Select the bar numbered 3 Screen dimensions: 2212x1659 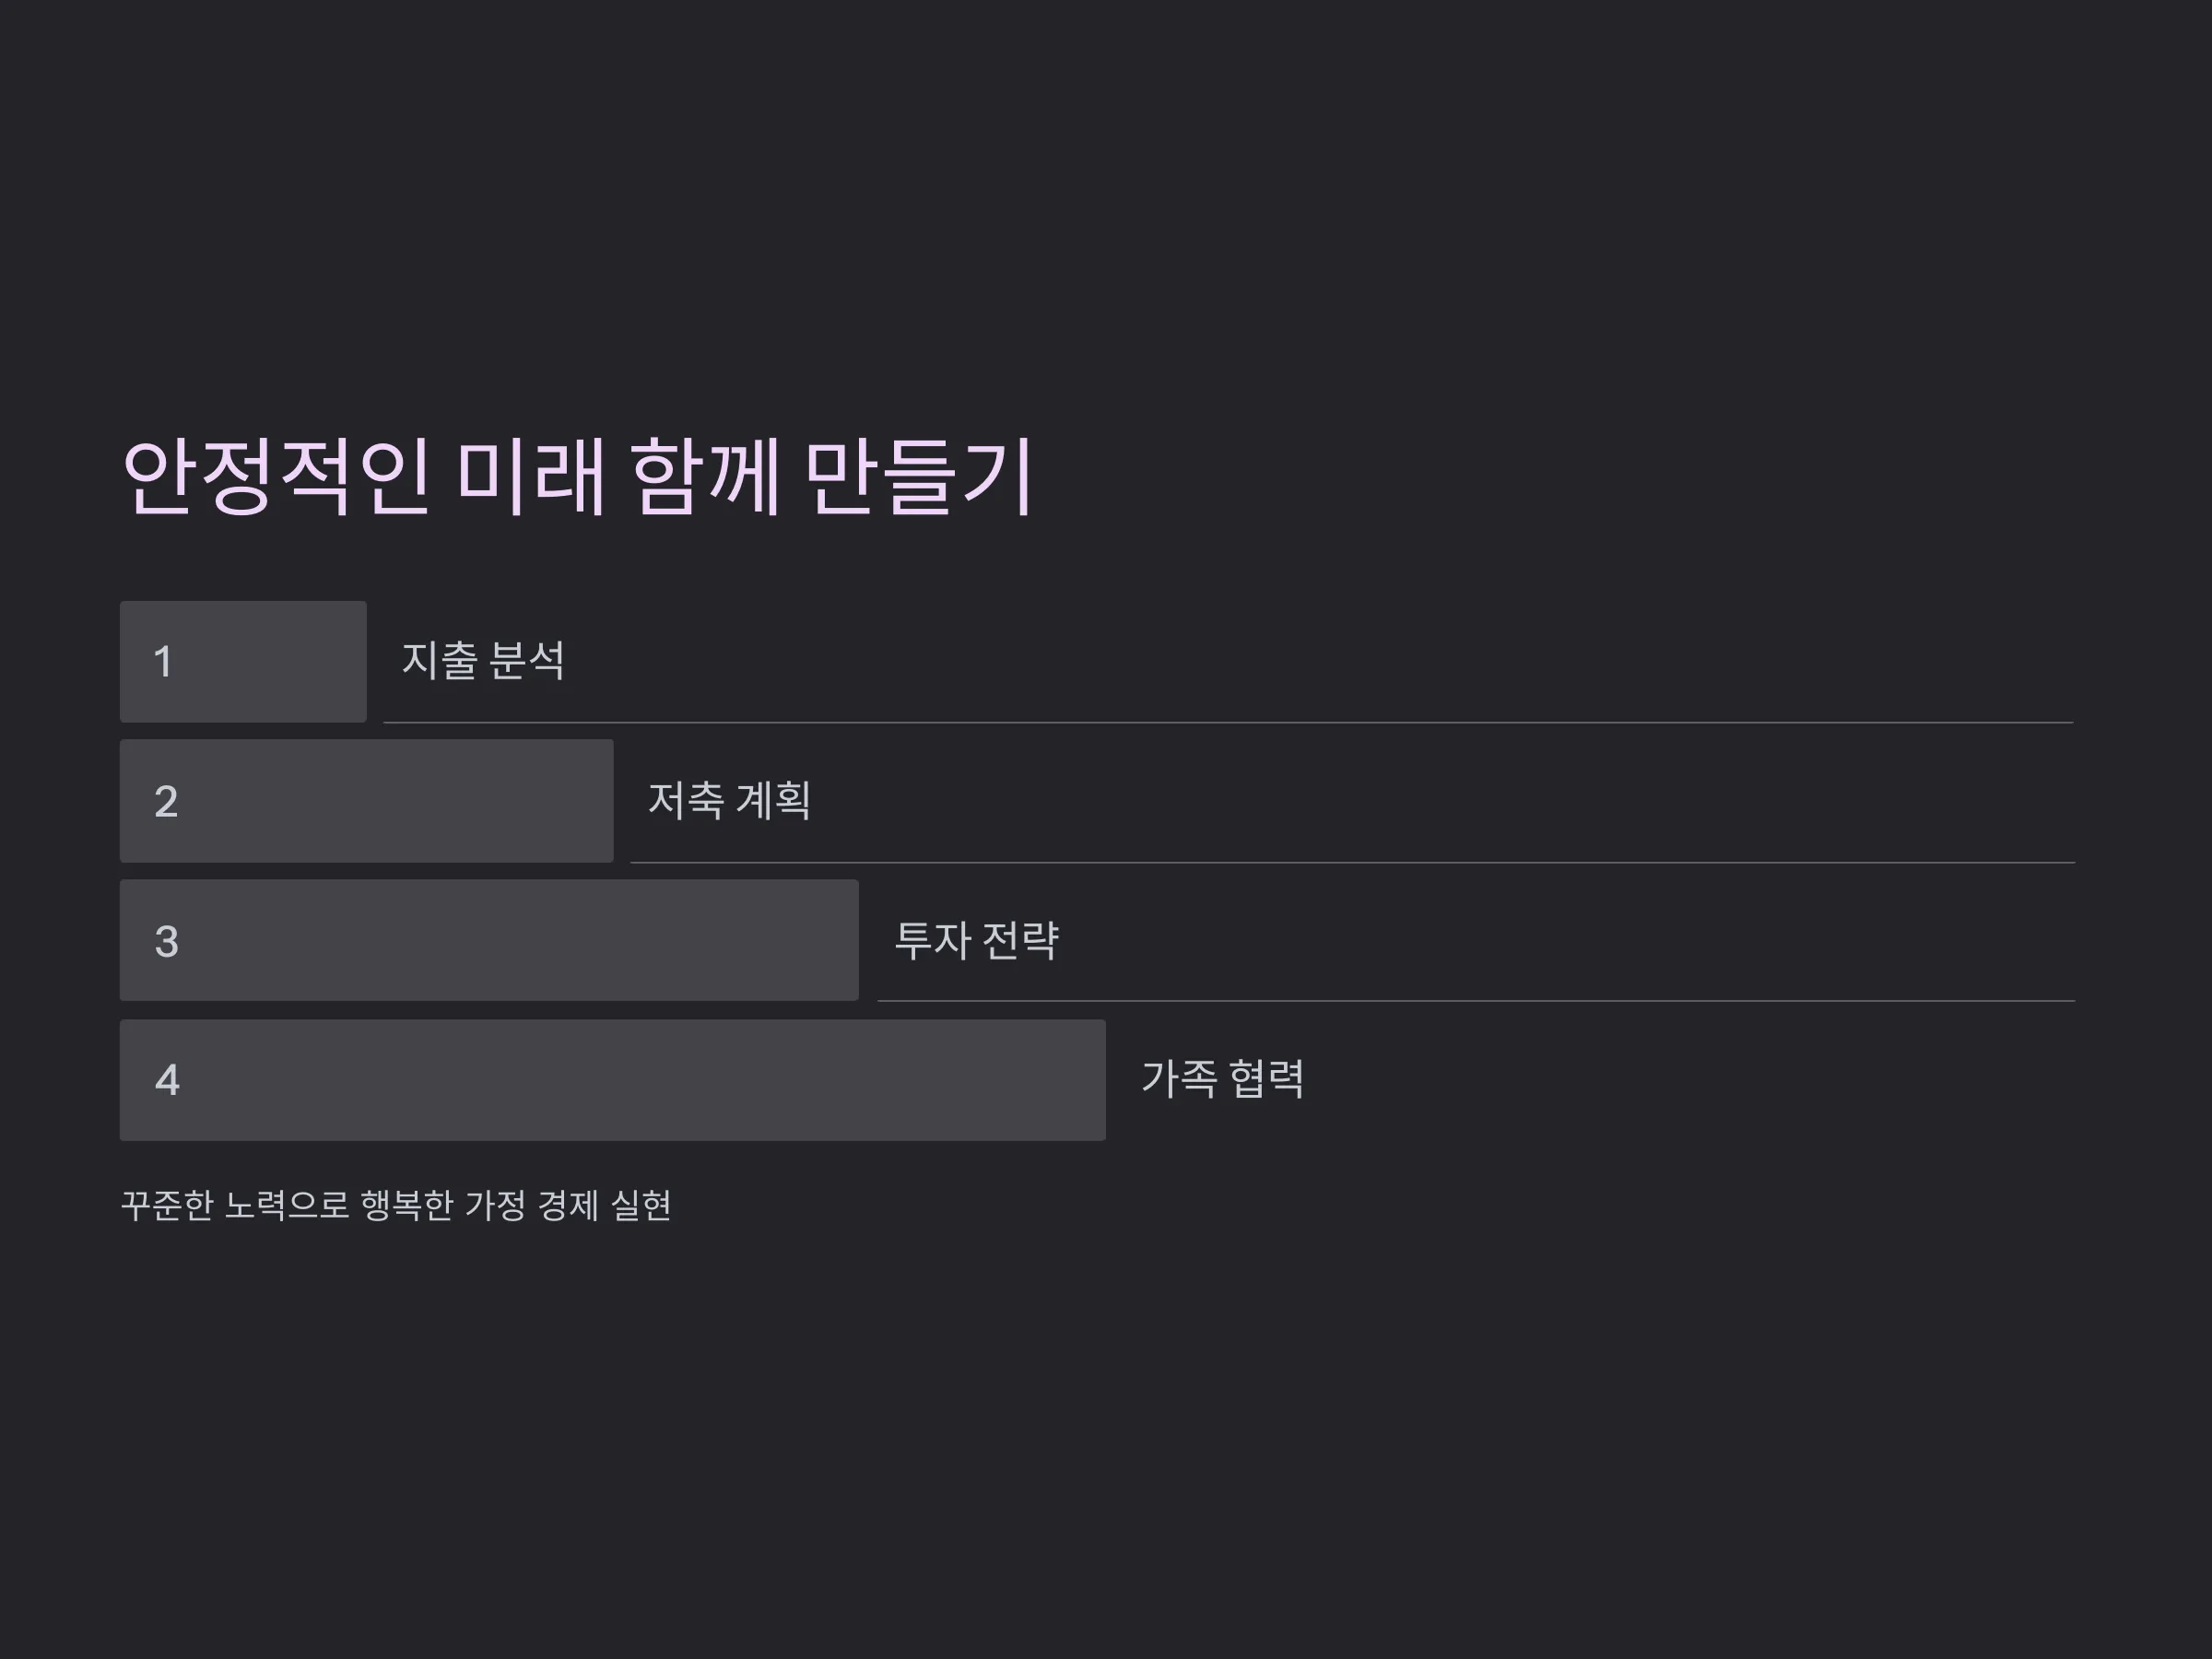489,940
